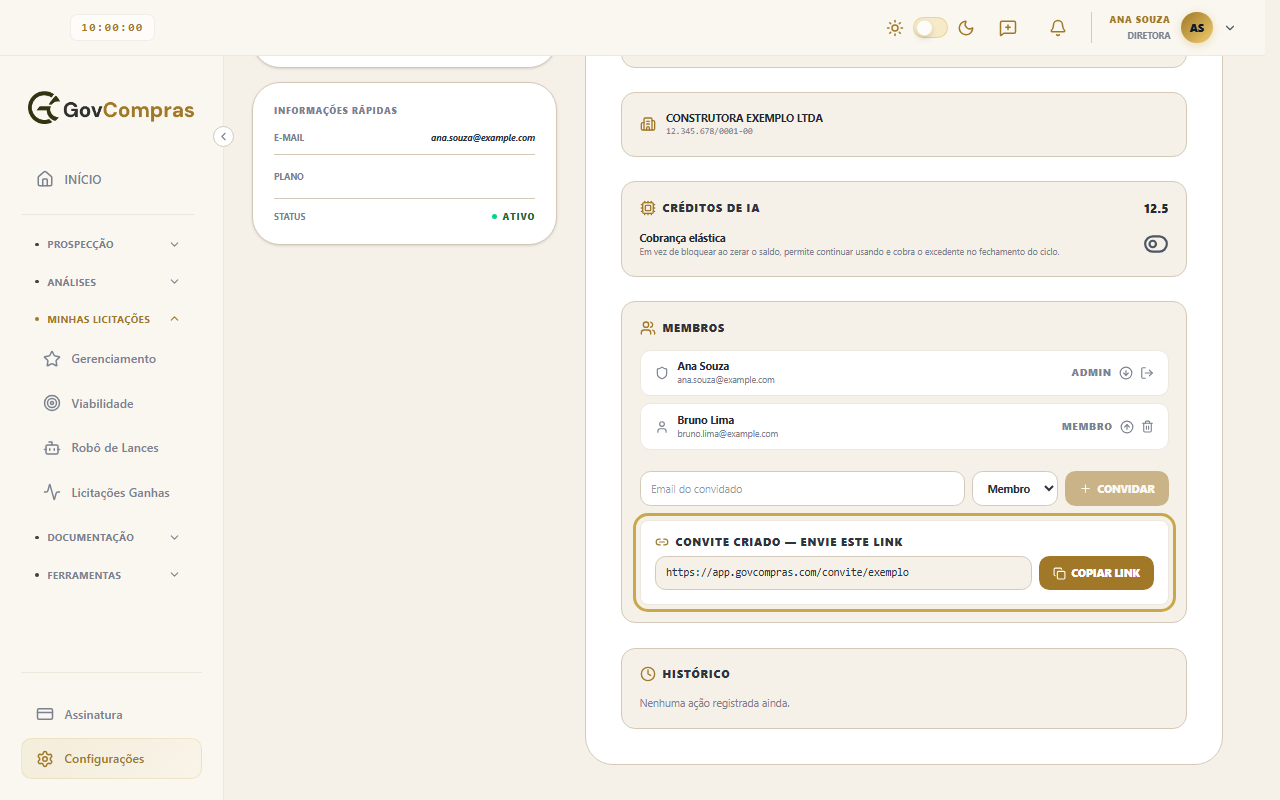Expand the Ferramentas section

coord(110,575)
